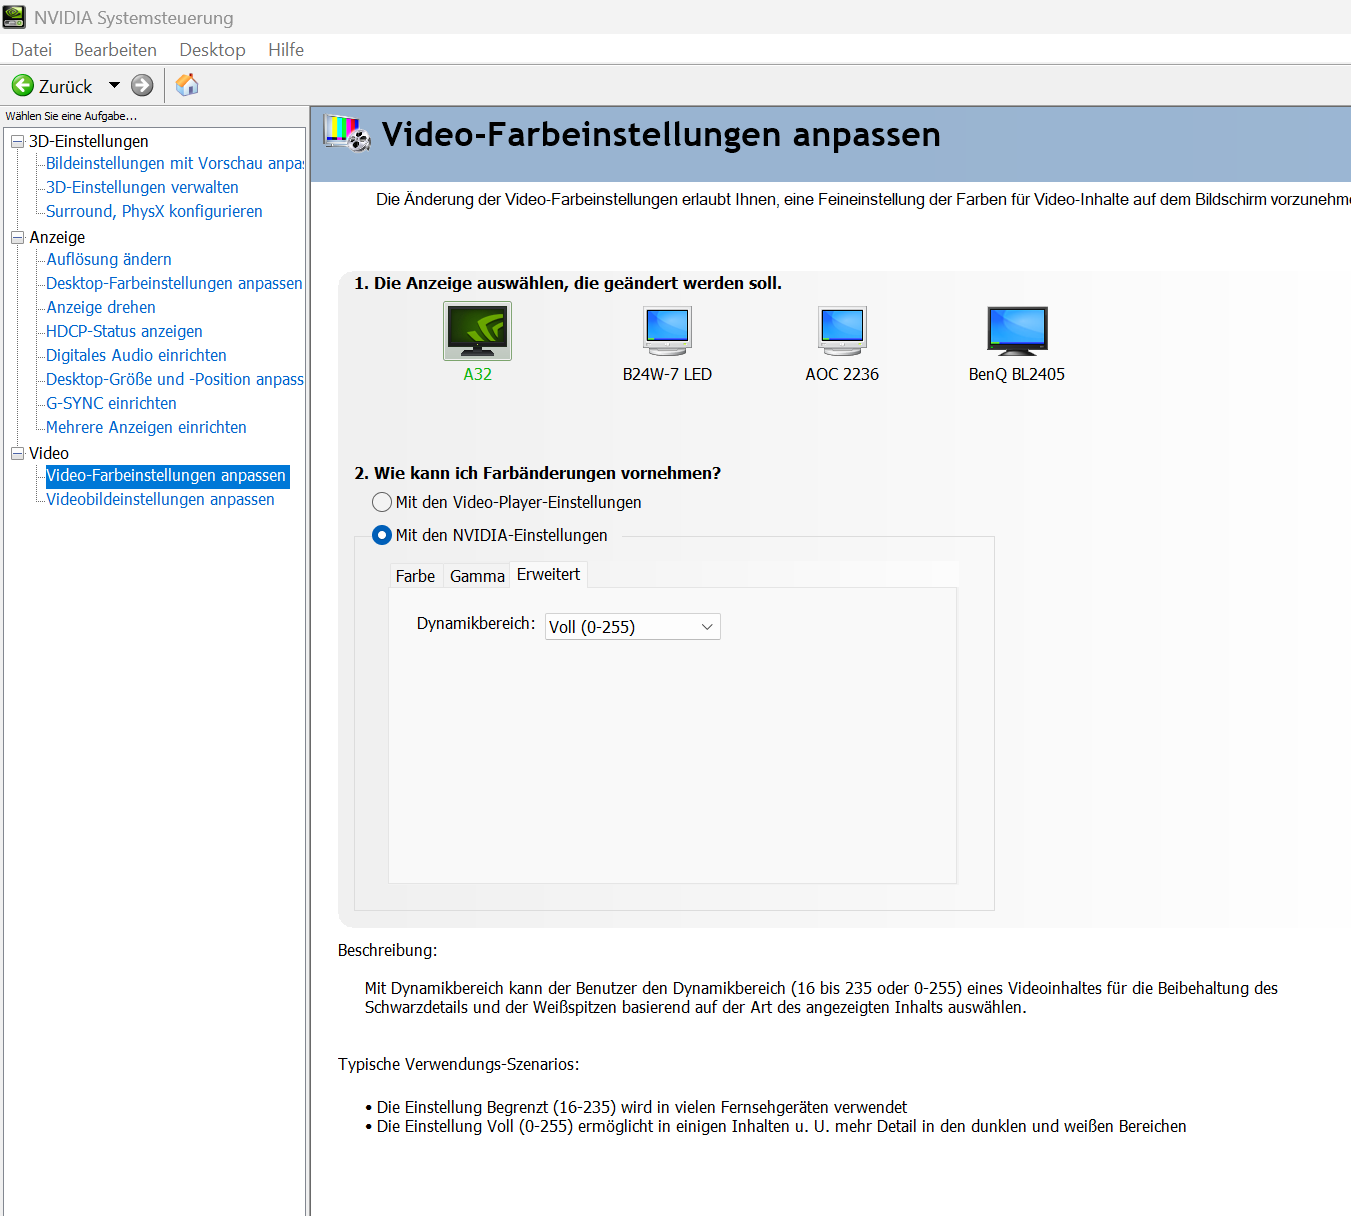This screenshot has height=1216, width=1351.
Task: Click the grey forward arrow icon
Action: click(x=143, y=86)
